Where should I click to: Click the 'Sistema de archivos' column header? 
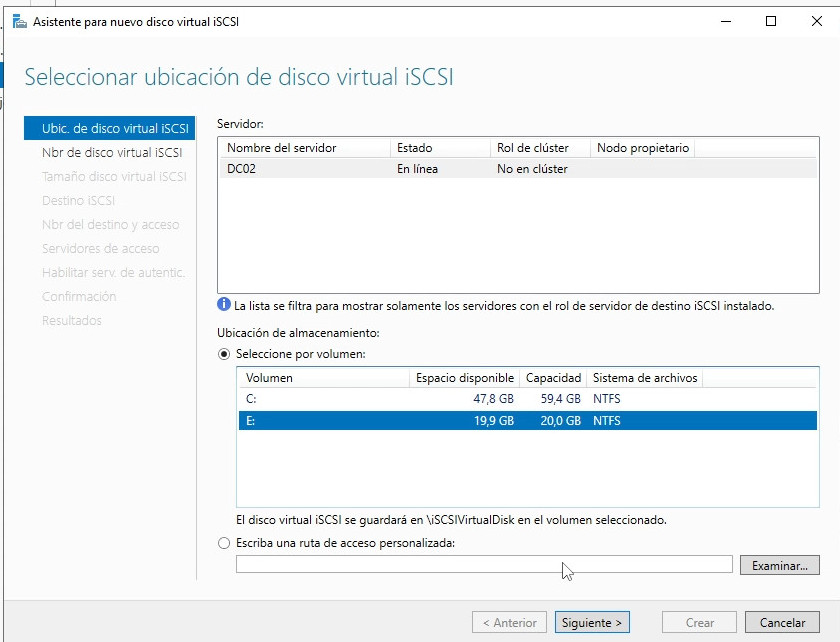[644, 378]
